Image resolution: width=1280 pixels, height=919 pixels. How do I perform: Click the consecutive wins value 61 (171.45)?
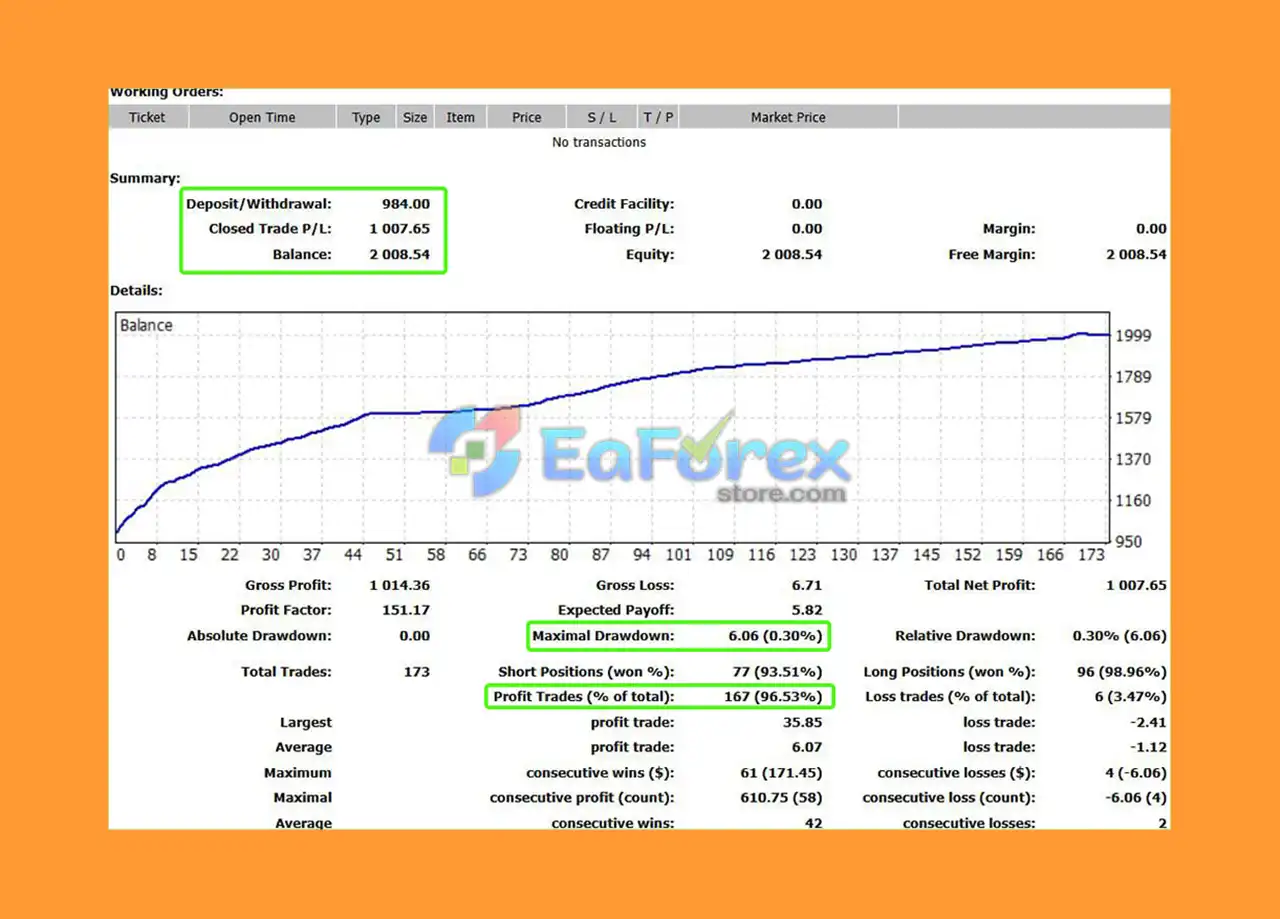tap(780, 773)
